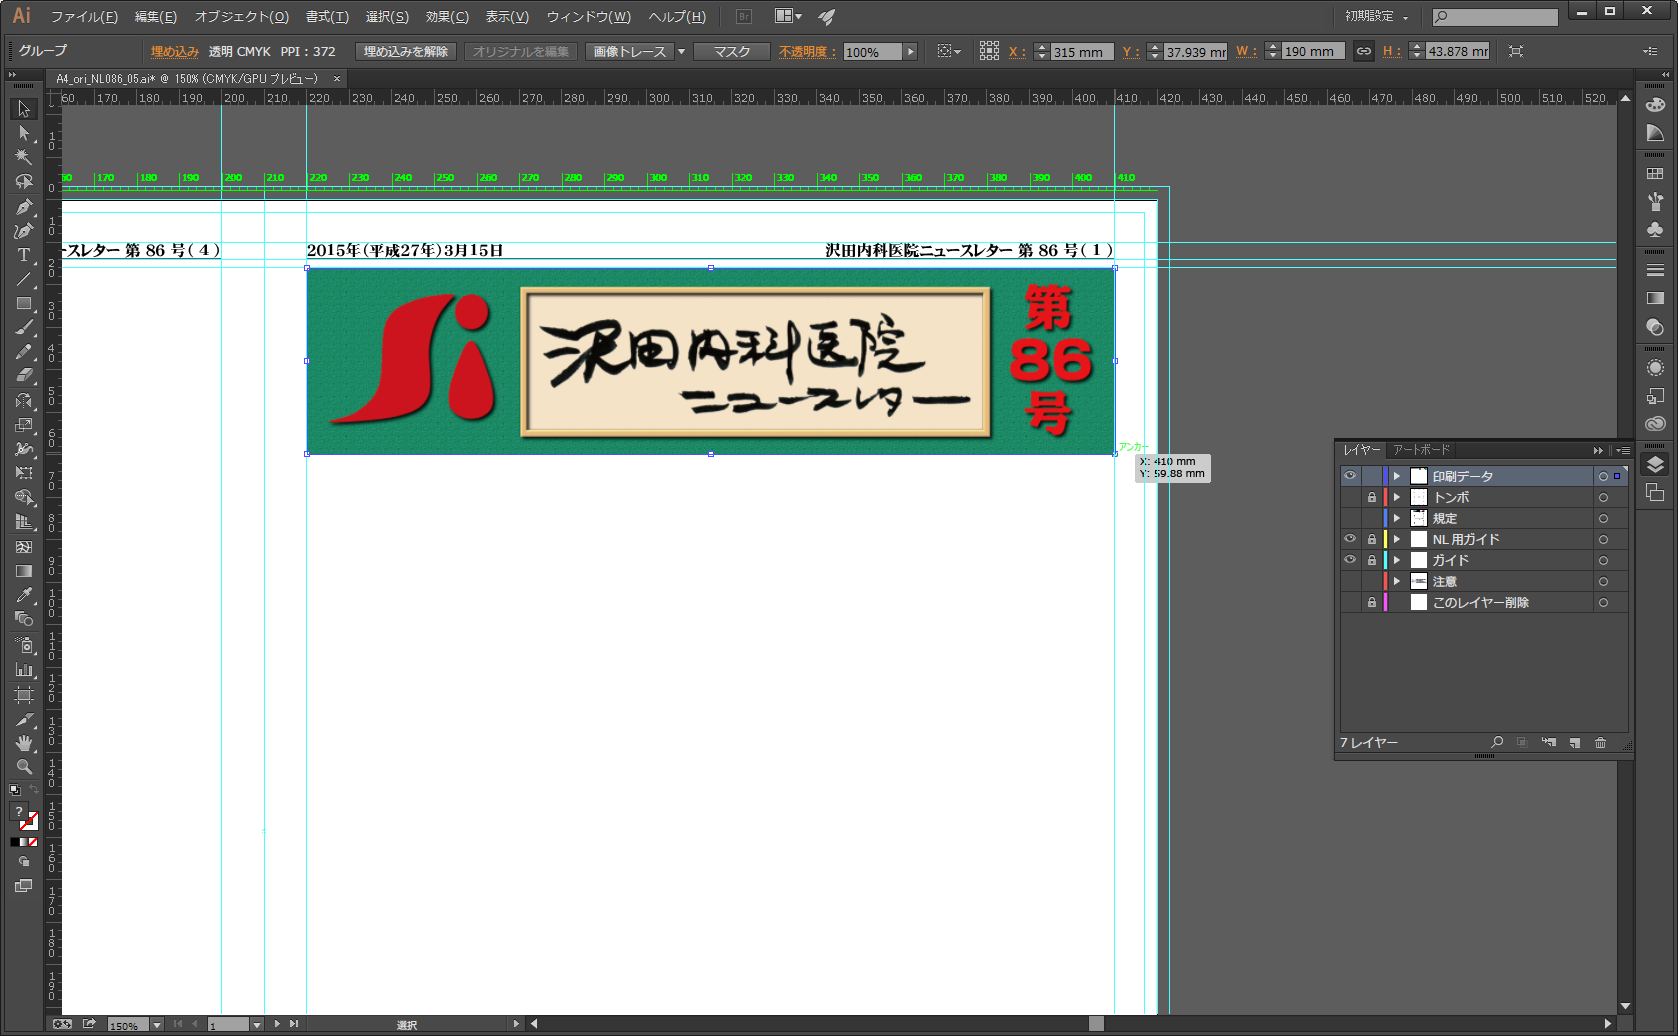Image resolution: width=1678 pixels, height=1036 pixels.
Task: Select the Shape Builder tool
Action: tap(24, 498)
